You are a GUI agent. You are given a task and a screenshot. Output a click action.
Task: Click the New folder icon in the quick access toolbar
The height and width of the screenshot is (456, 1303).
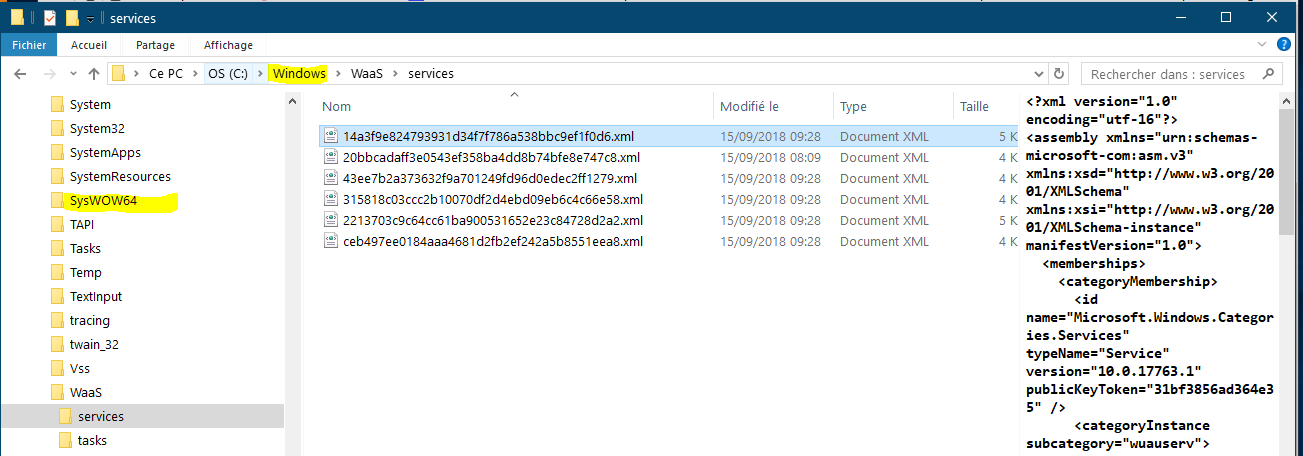point(72,18)
